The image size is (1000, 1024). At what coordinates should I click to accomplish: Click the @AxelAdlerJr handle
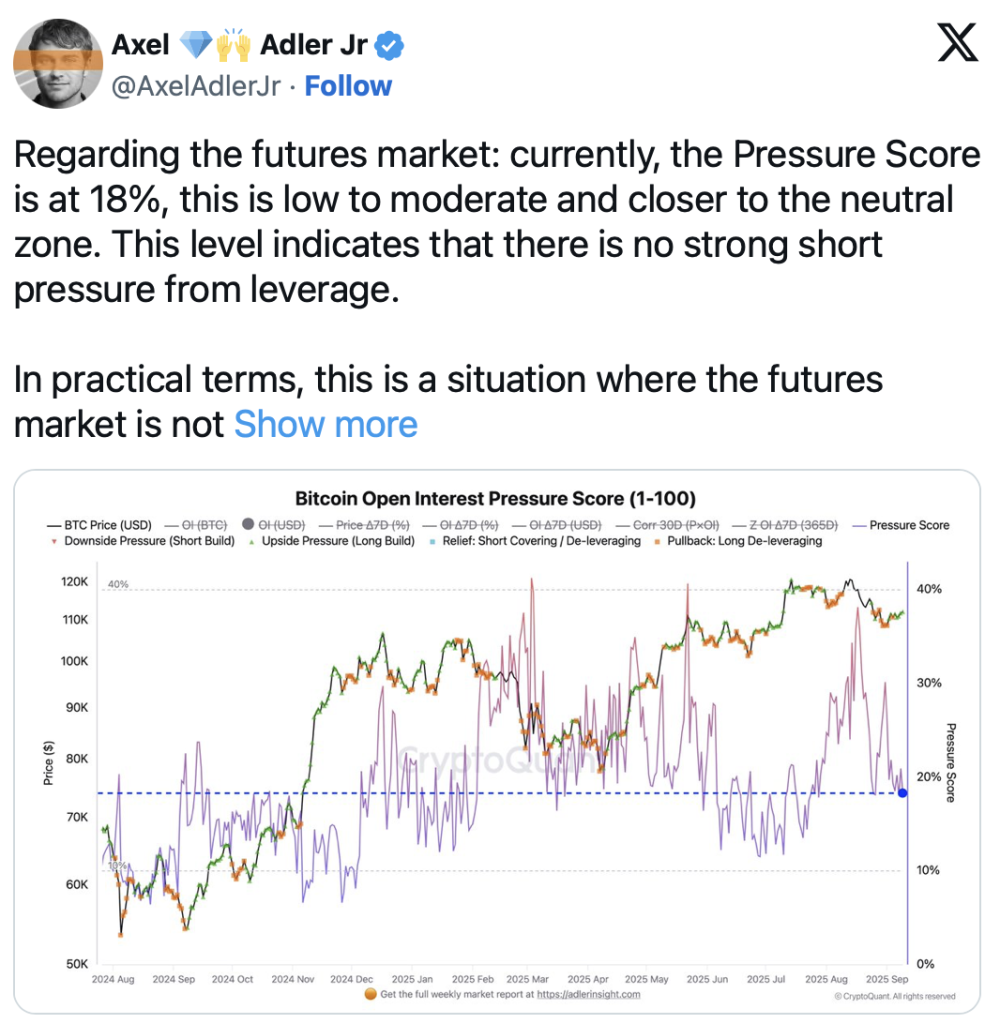[x=195, y=87]
